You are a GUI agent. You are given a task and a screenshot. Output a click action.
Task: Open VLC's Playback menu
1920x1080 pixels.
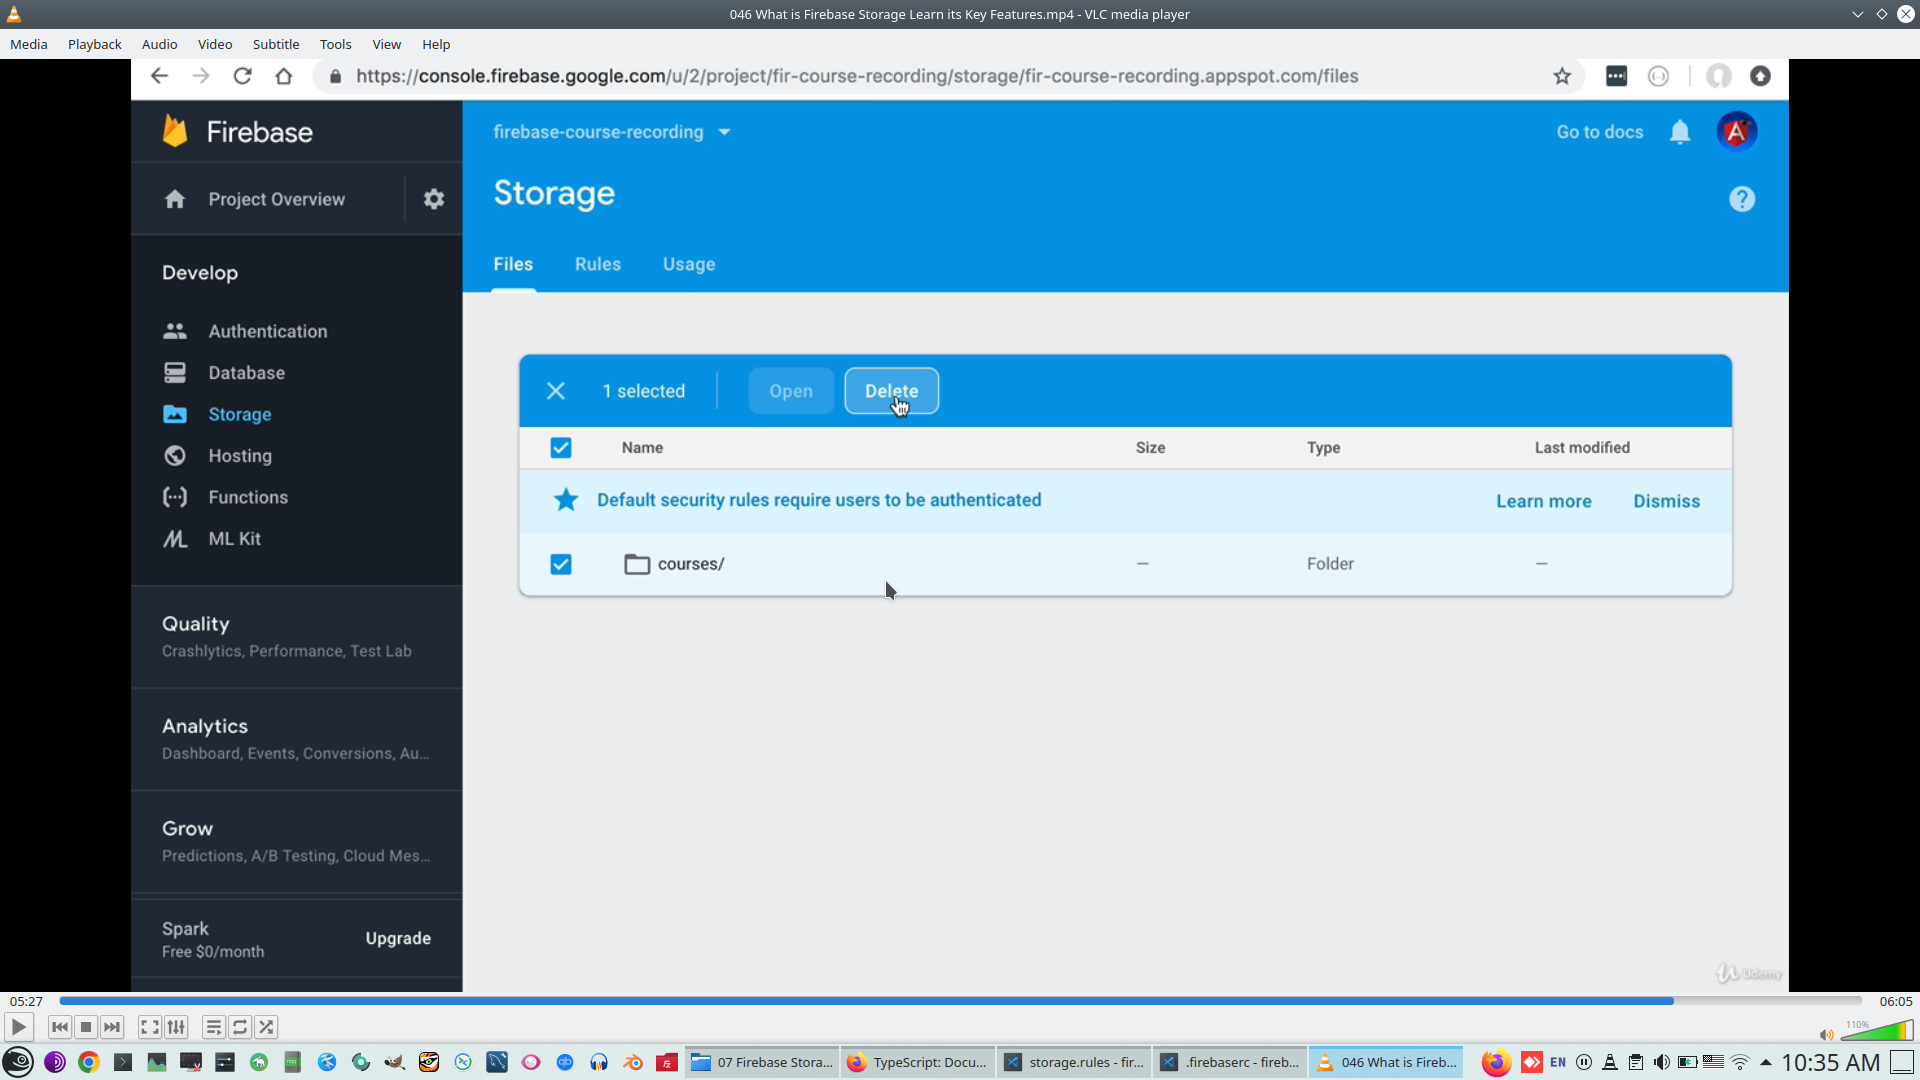click(x=94, y=44)
